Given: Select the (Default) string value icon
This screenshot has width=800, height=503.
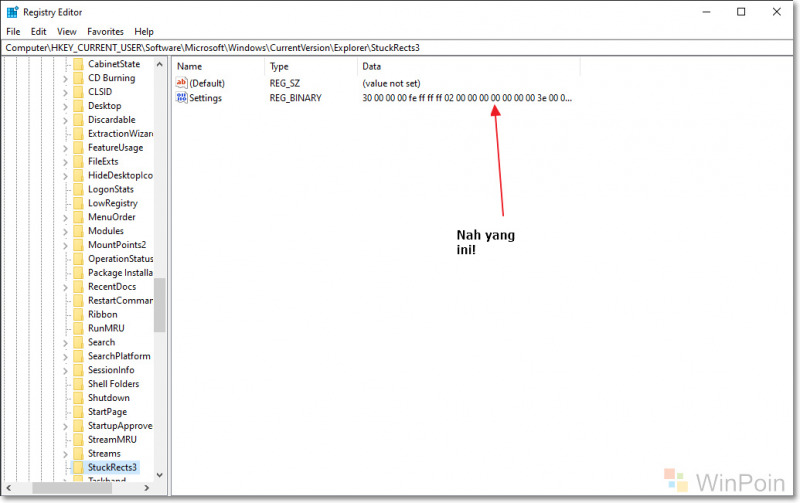Looking at the screenshot, I should click(182, 83).
